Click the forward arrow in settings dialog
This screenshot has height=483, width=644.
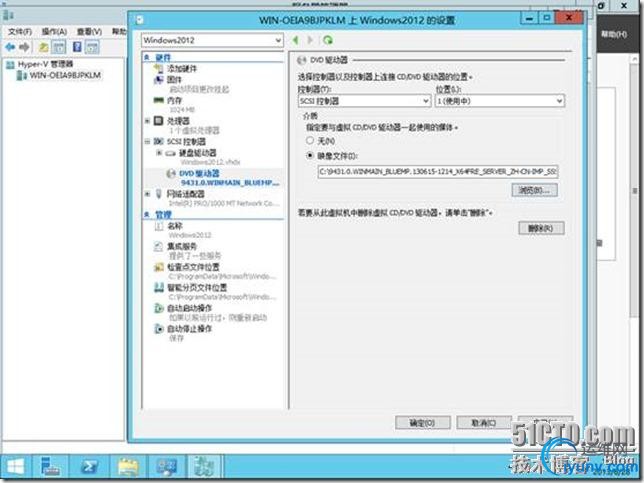310,40
